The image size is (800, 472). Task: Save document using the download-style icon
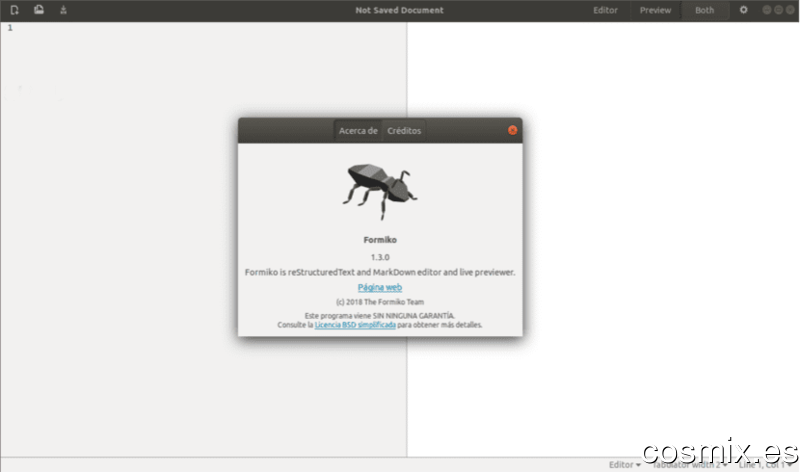click(63, 10)
